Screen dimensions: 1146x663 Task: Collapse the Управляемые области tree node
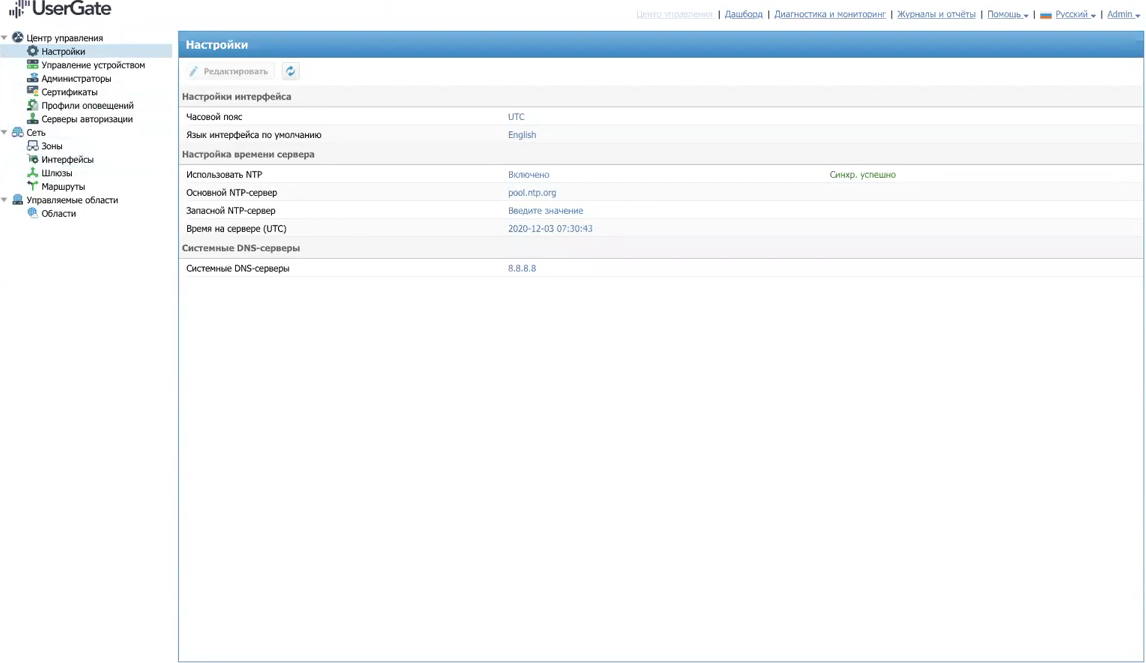(4, 200)
